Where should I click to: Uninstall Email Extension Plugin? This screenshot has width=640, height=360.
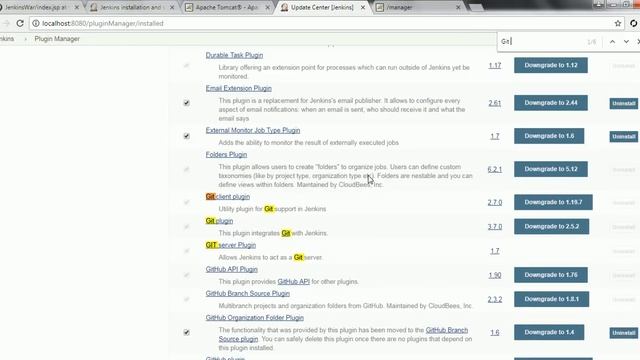[624, 103]
